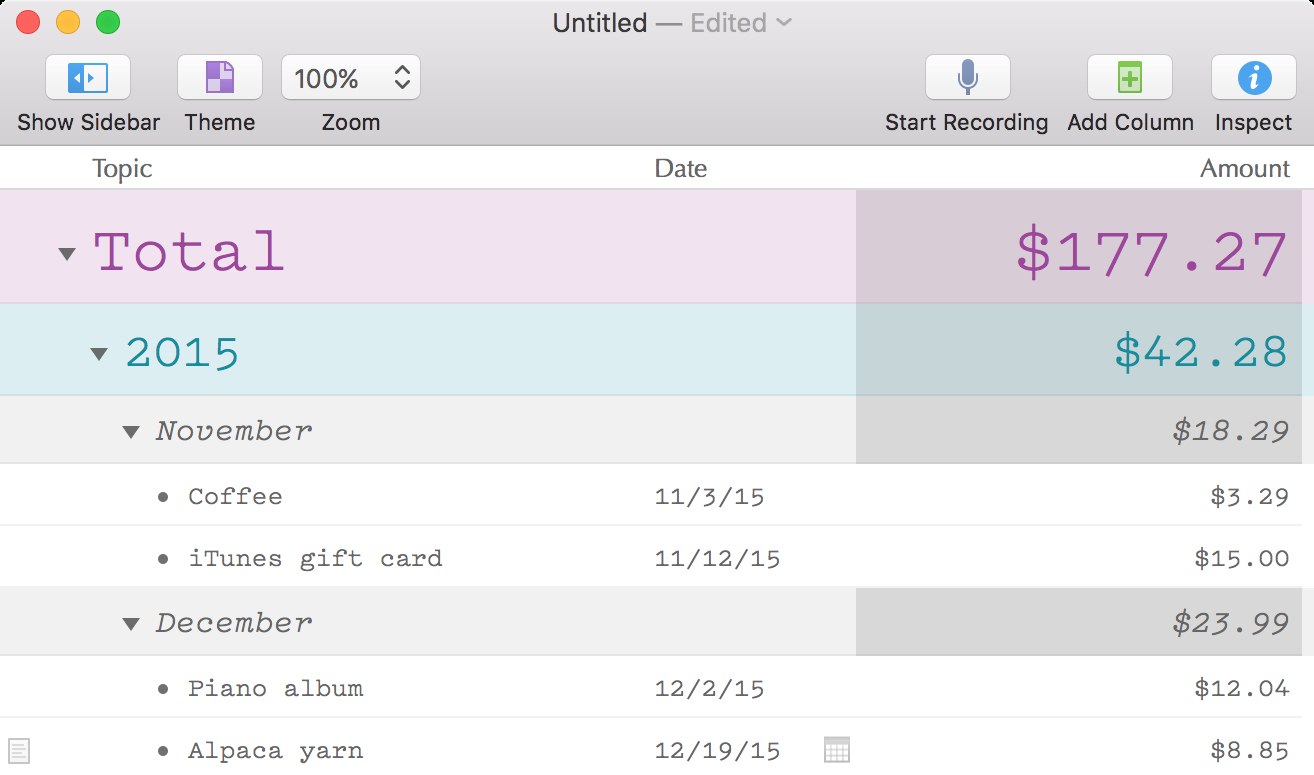Click the Topic column header
The height and width of the screenshot is (775, 1314).
pyautogui.click(x=122, y=169)
